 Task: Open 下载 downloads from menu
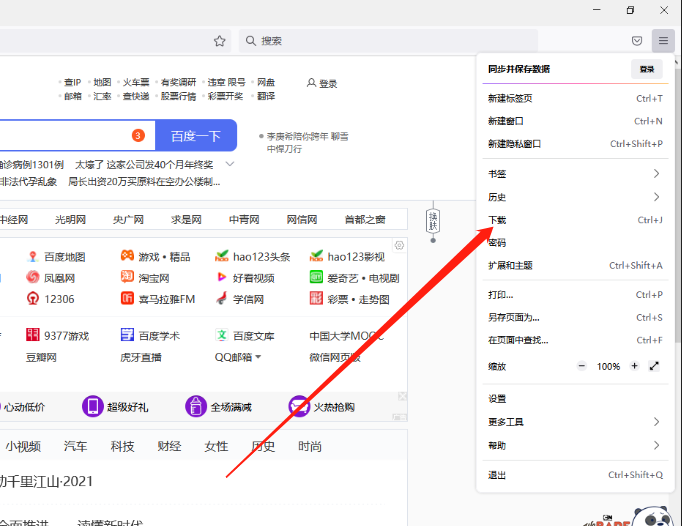tap(575, 220)
